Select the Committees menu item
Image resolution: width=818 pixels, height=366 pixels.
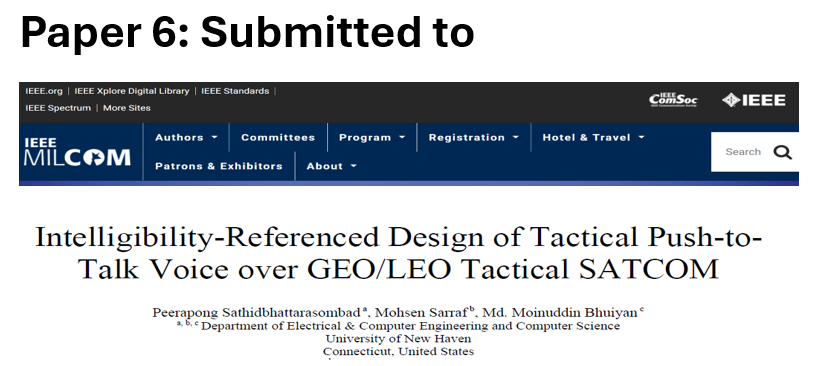[278, 138]
